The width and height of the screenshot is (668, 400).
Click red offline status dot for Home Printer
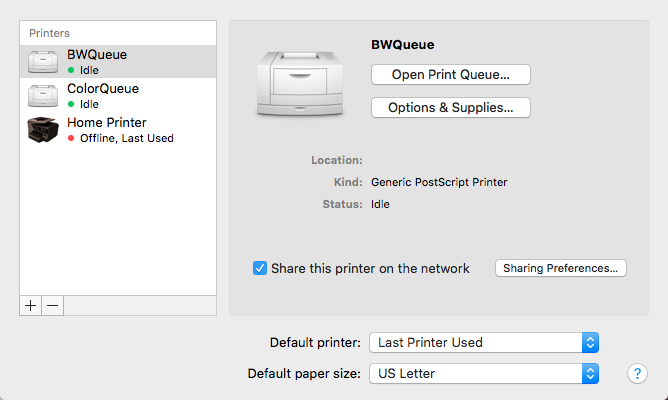point(71,138)
